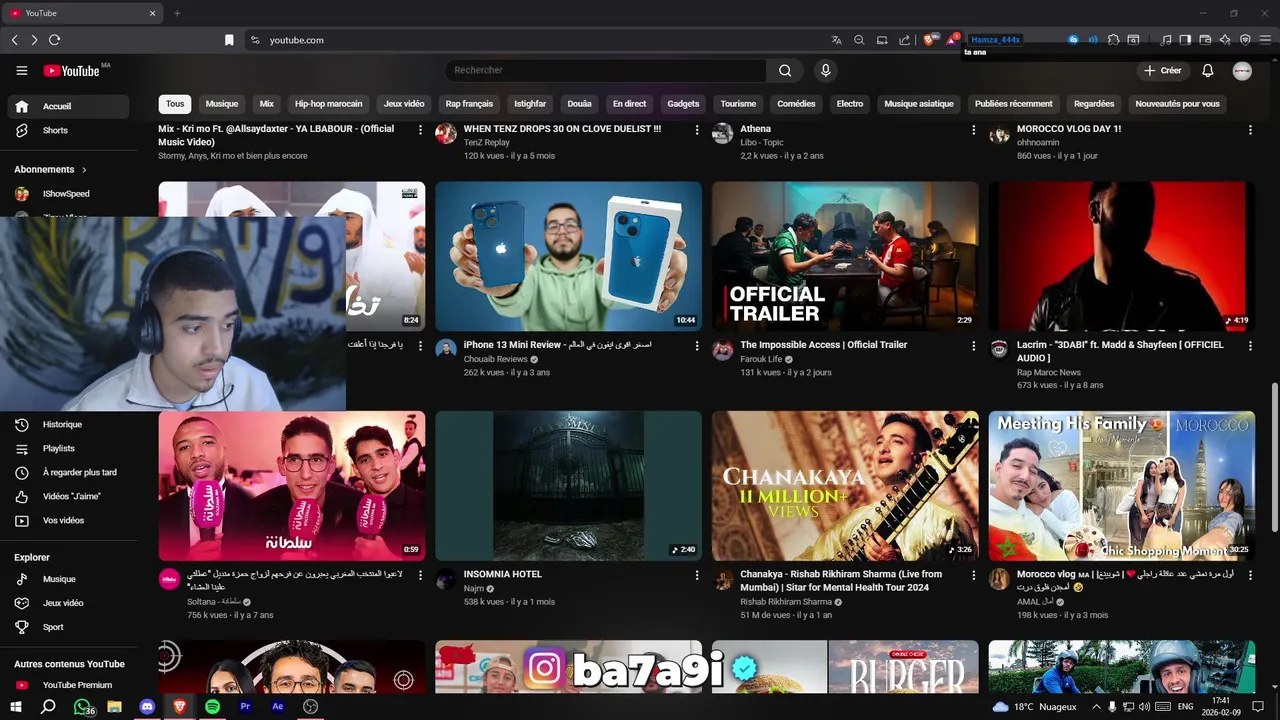The height and width of the screenshot is (720, 1280).
Task: Open the Brave wallet icon
Action: point(1205,40)
